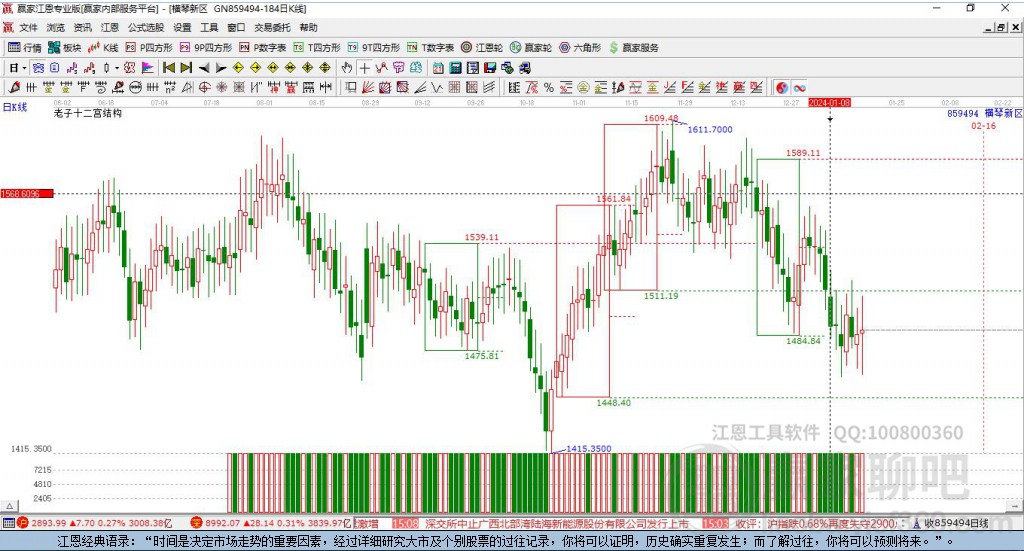
Task: Click the 859494 横琴新区 stock label
Action: point(985,114)
